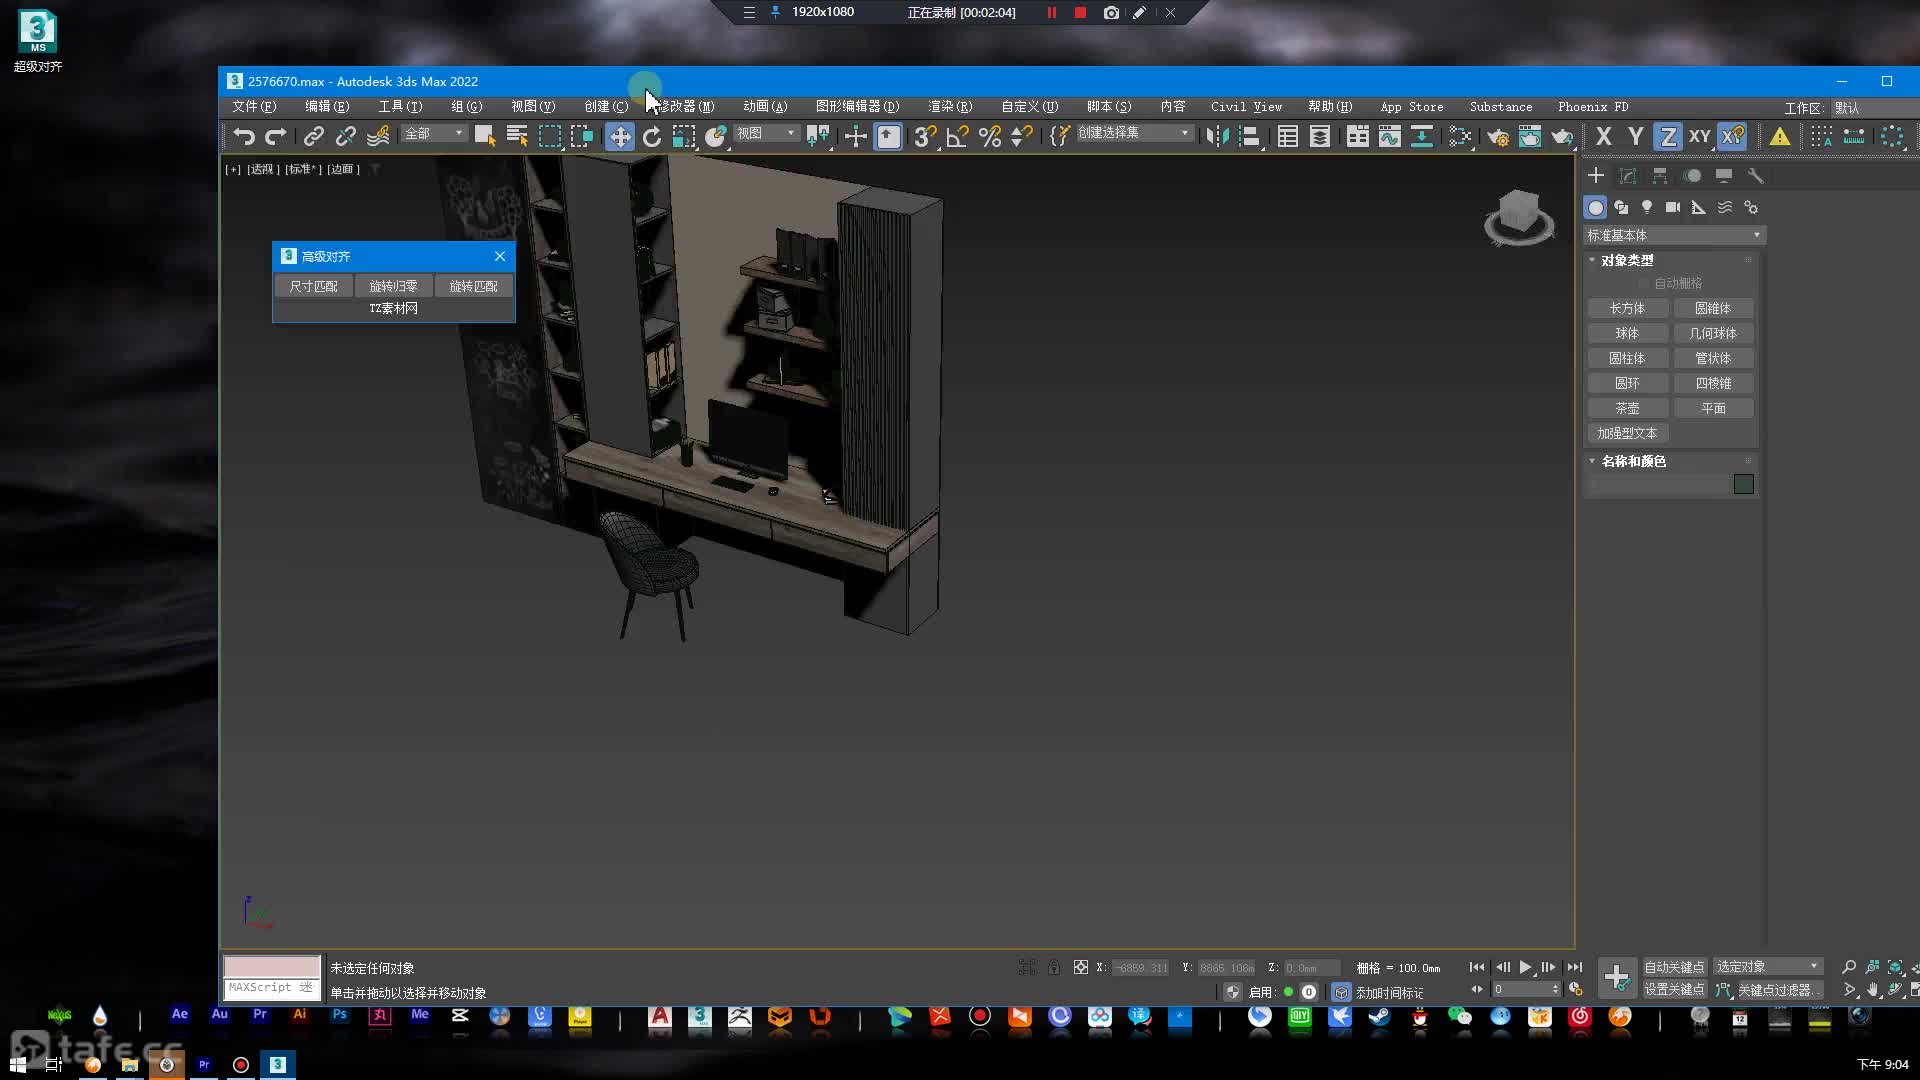This screenshot has width=1920, height=1080.
Task: Restrict to XY plane constraint
Action: click(1700, 137)
